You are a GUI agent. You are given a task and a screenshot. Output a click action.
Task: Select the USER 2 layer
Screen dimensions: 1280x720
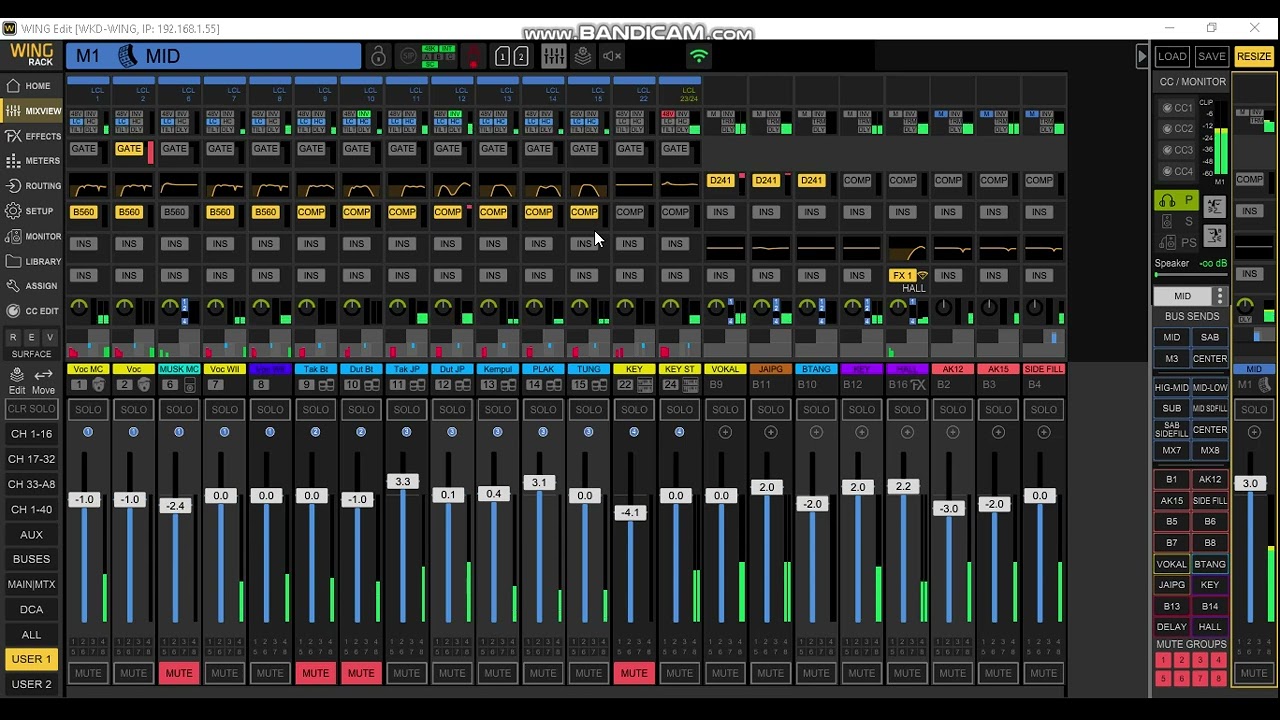(x=31, y=684)
